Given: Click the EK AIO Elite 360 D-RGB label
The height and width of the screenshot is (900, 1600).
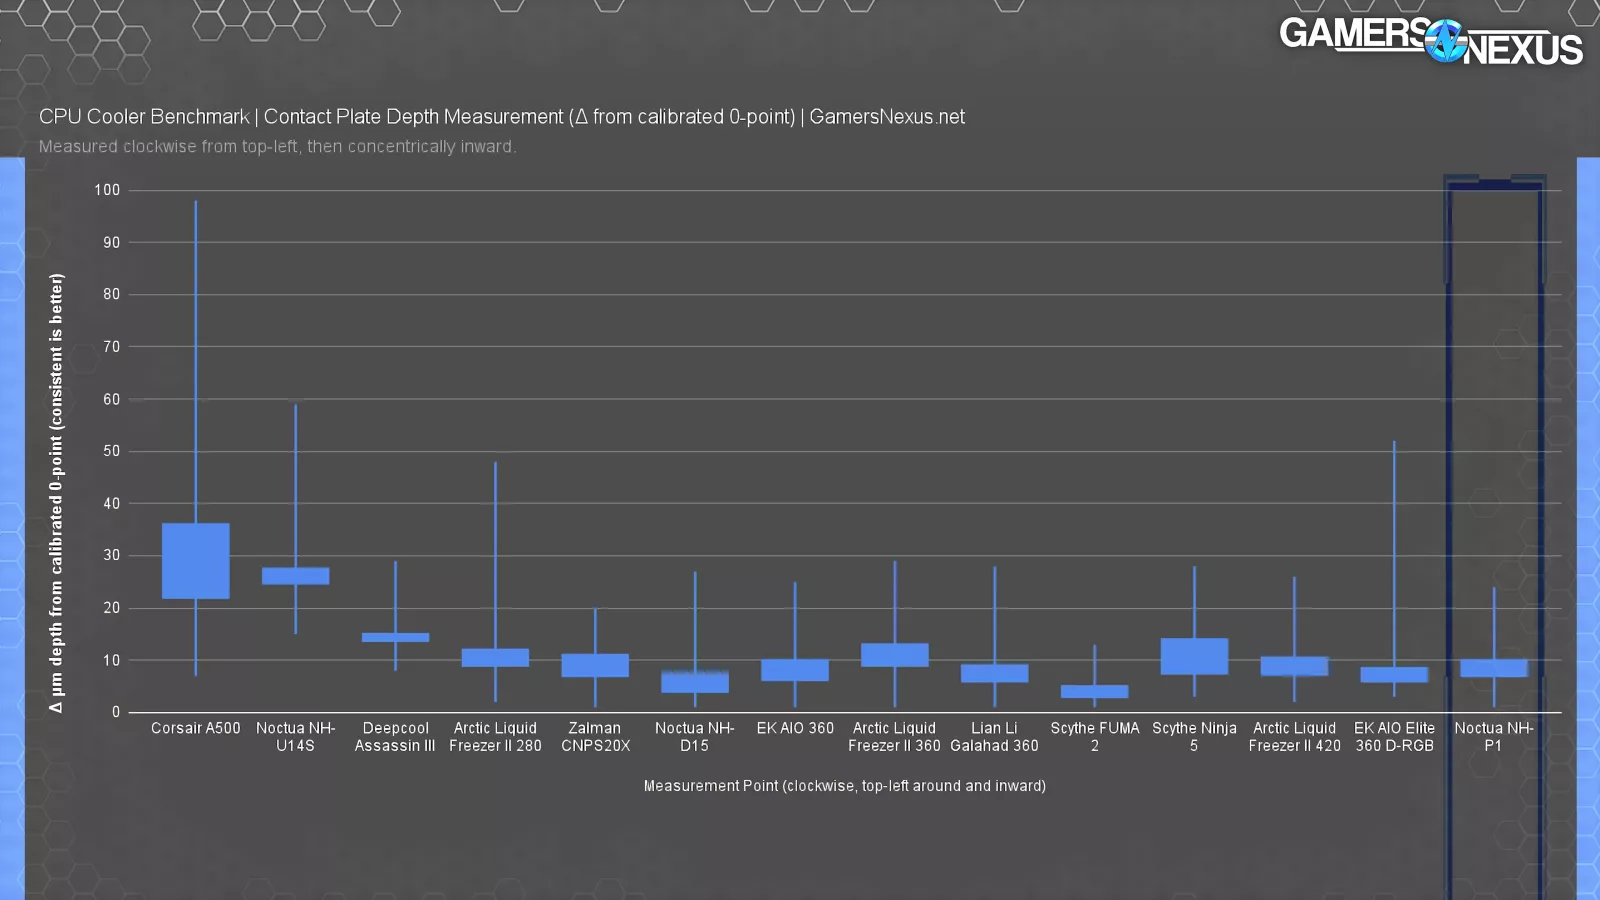Looking at the screenshot, I should point(1394,737).
